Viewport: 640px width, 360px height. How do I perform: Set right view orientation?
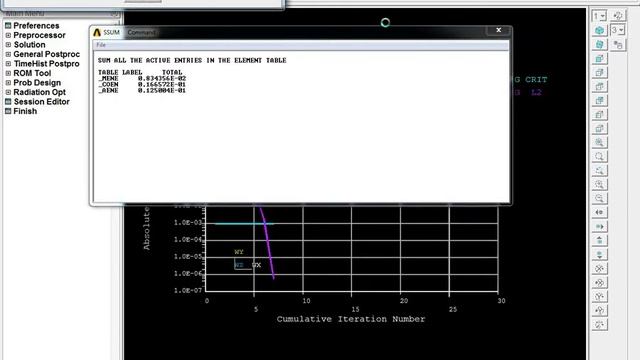coord(599,73)
